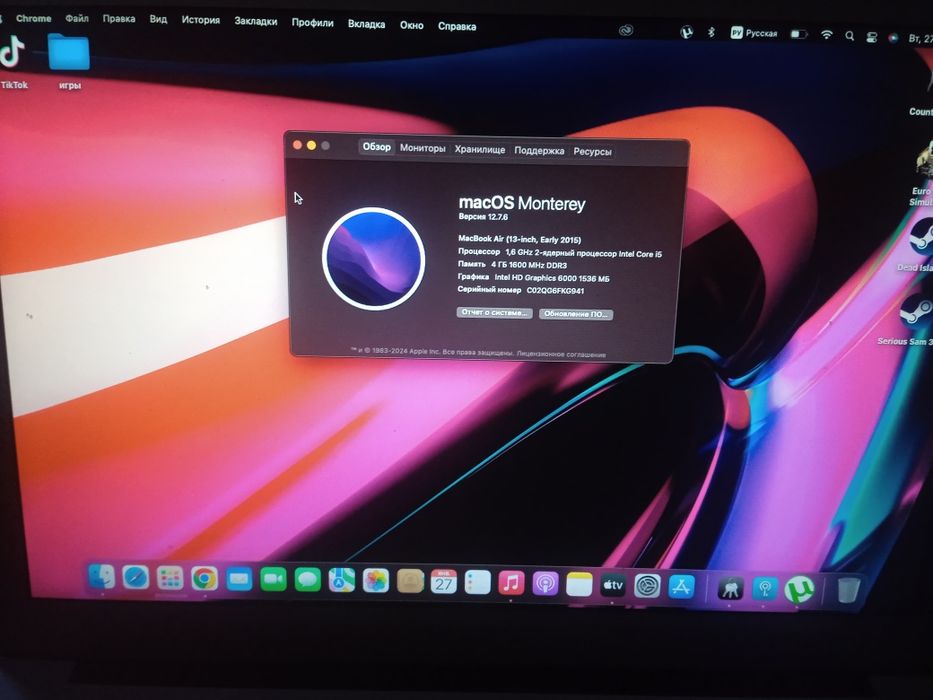933x700 pixels.
Task: Open Google Chrome in the Dock
Action: point(205,579)
